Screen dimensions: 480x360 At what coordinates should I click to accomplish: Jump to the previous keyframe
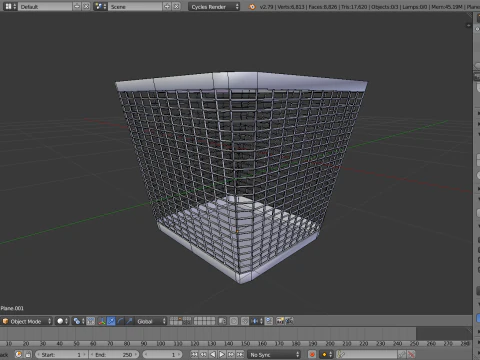(203, 355)
